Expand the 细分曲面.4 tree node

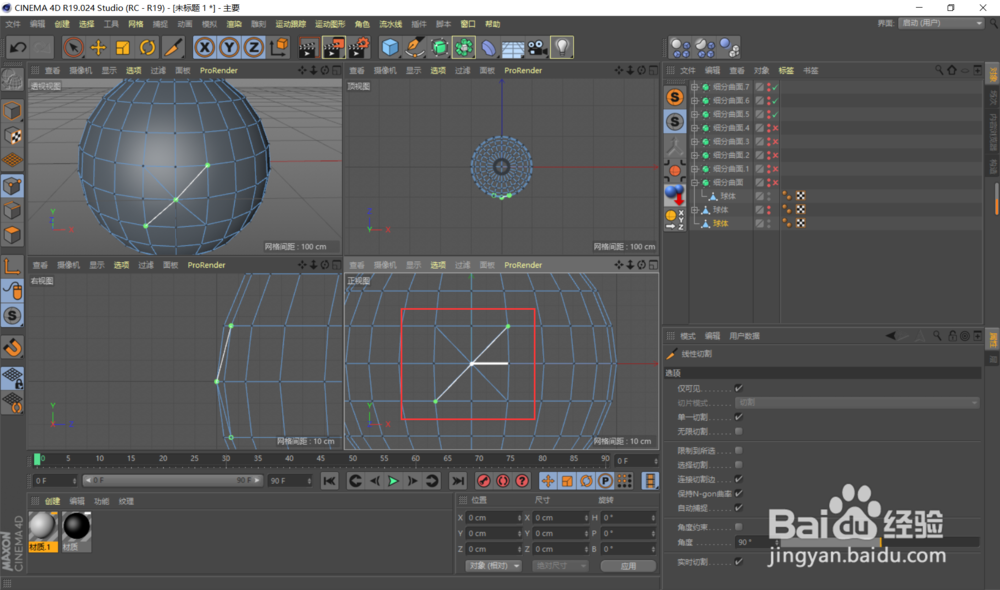click(695, 128)
